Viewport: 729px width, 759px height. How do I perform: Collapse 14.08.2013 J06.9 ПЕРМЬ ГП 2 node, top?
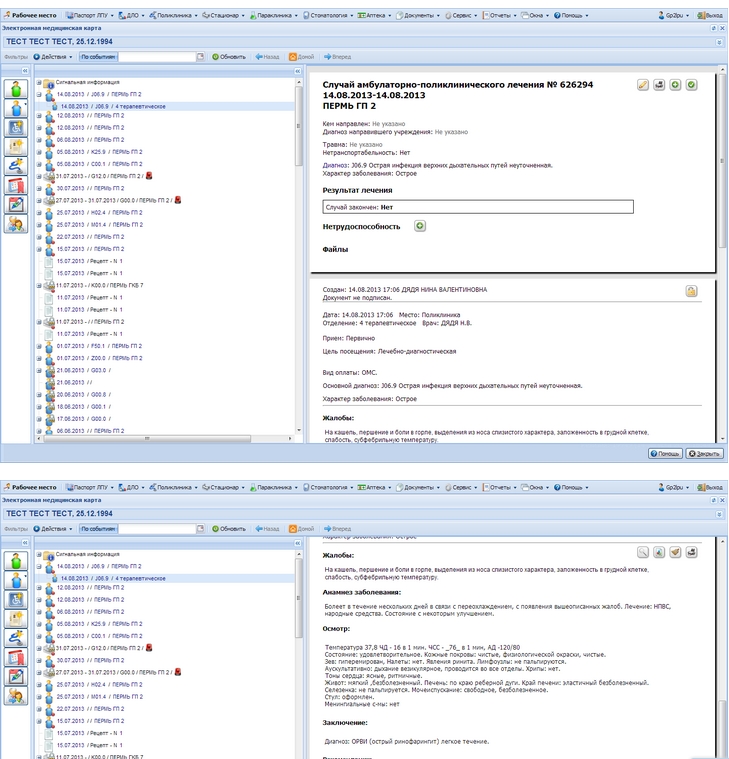click(39, 94)
